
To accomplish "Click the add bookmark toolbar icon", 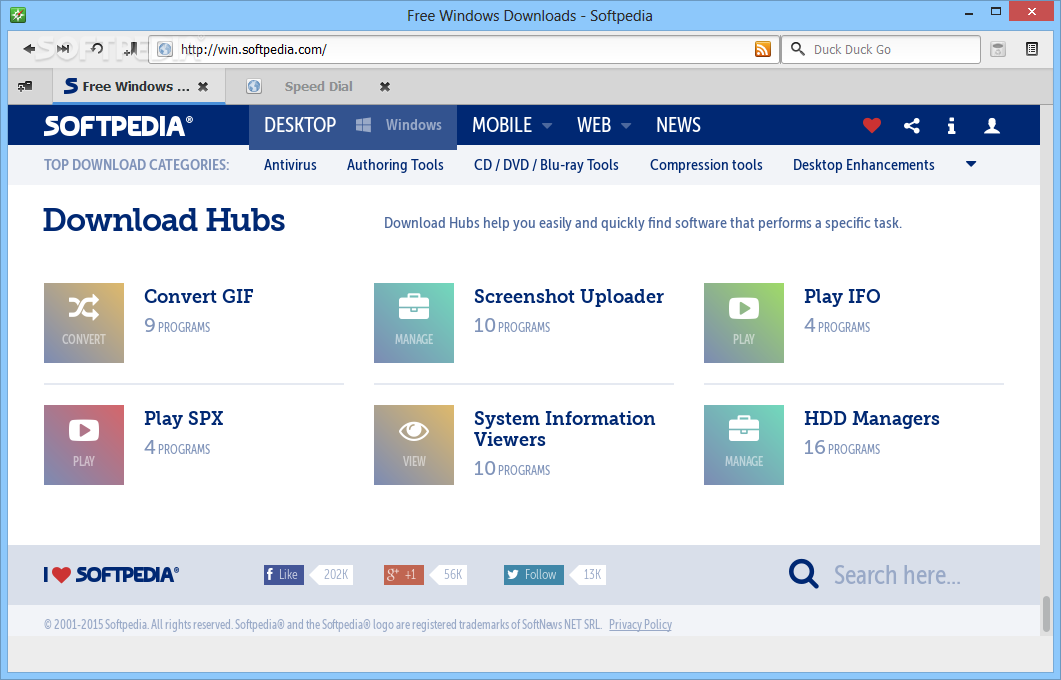I will (131, 49).
